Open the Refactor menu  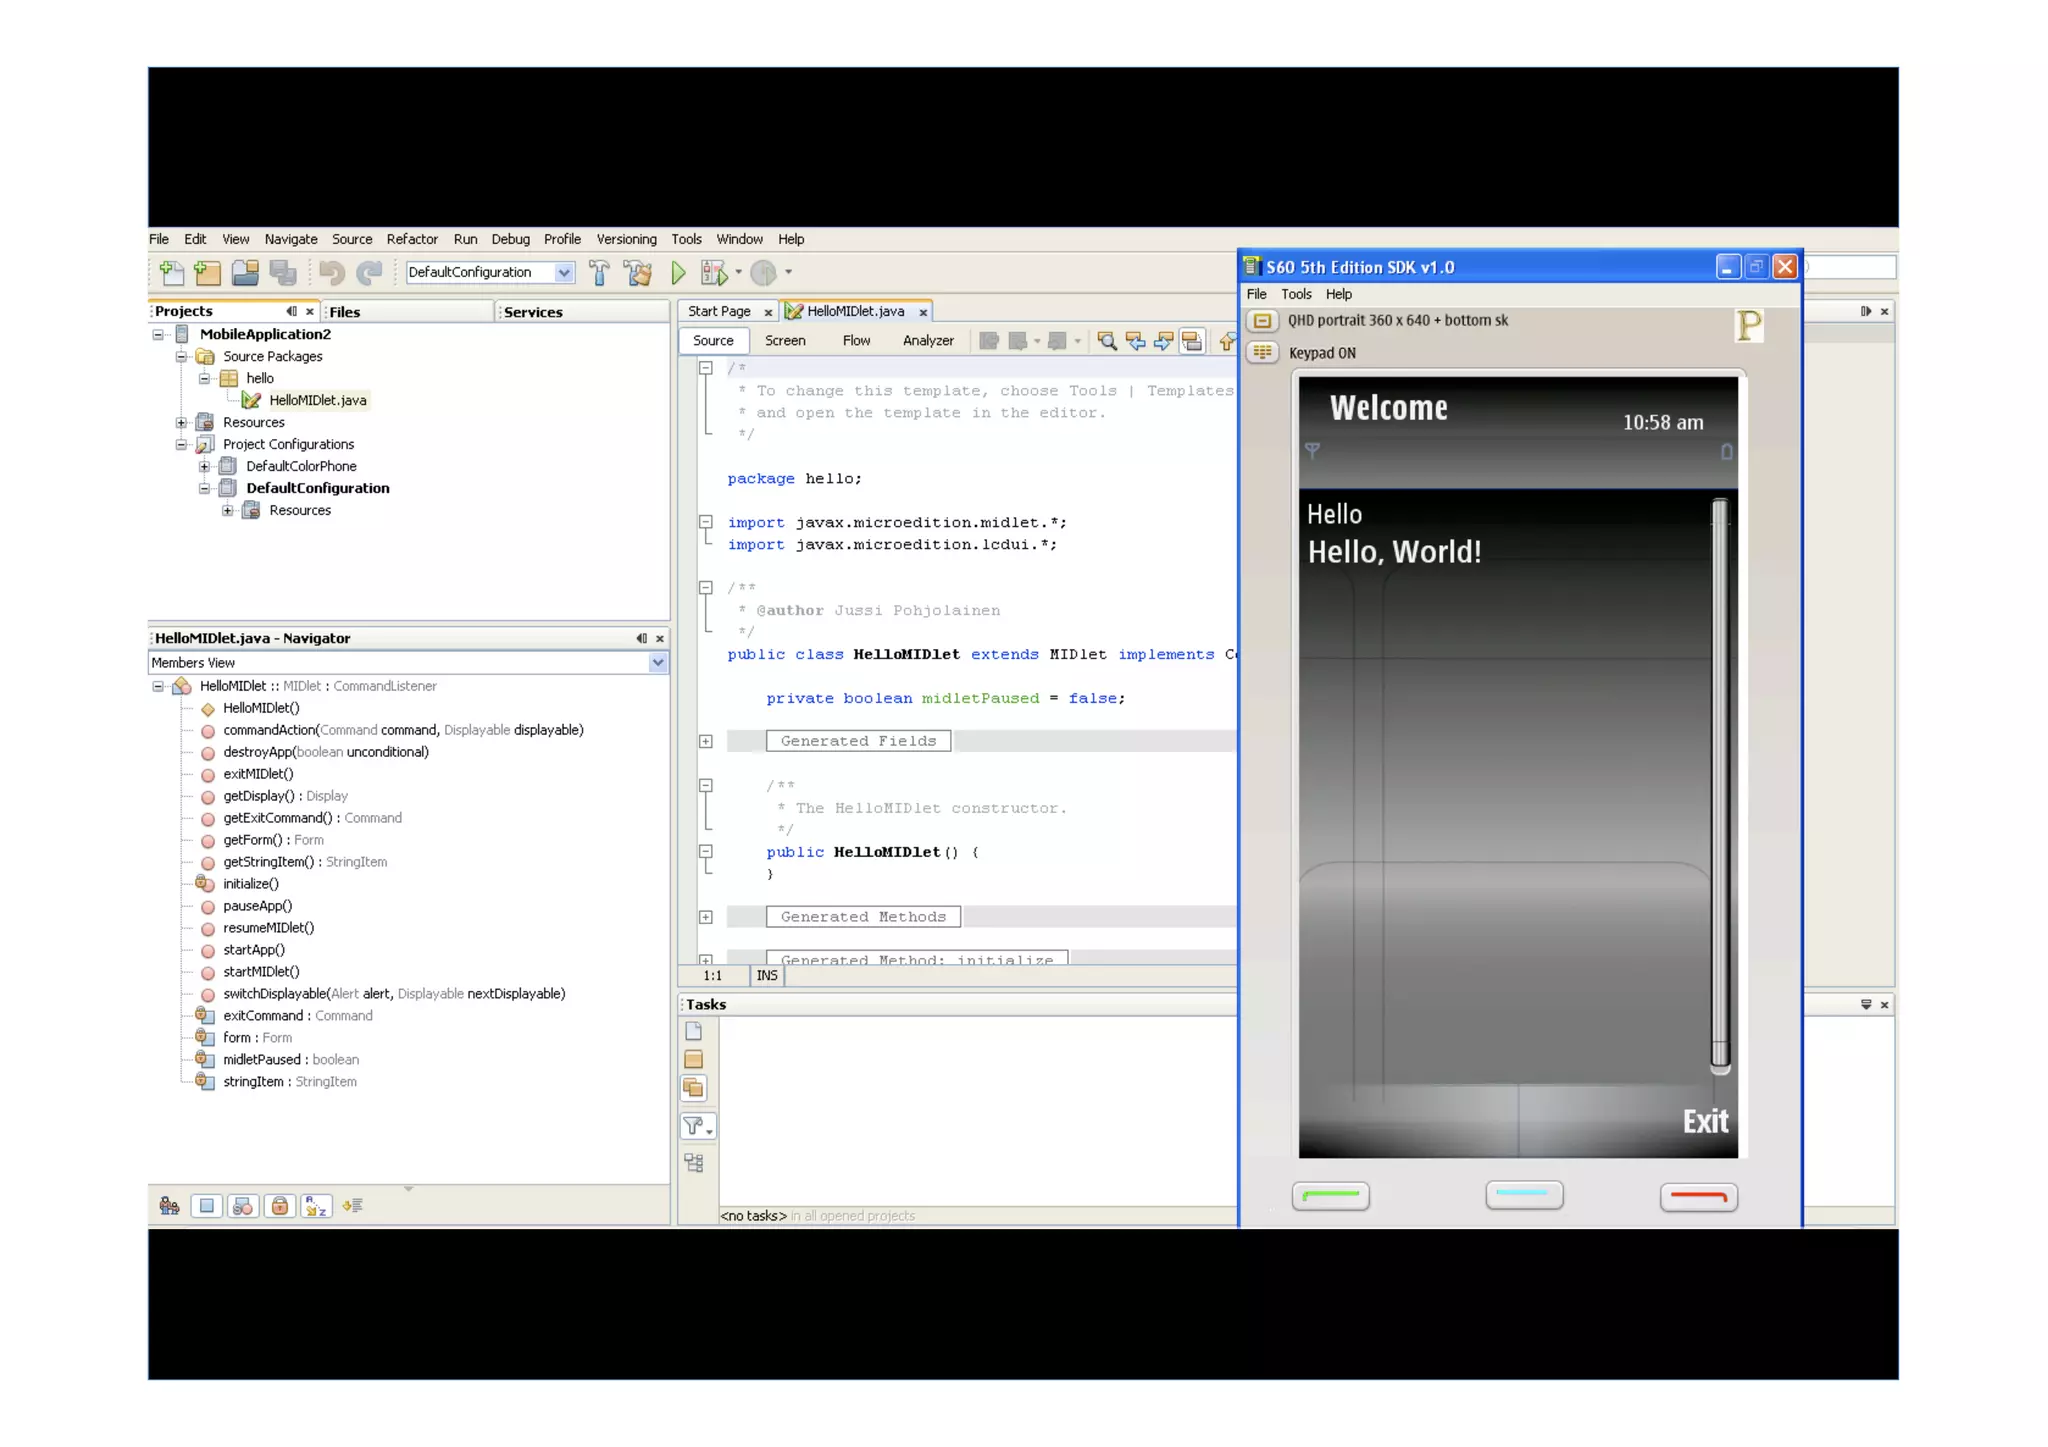412,239
